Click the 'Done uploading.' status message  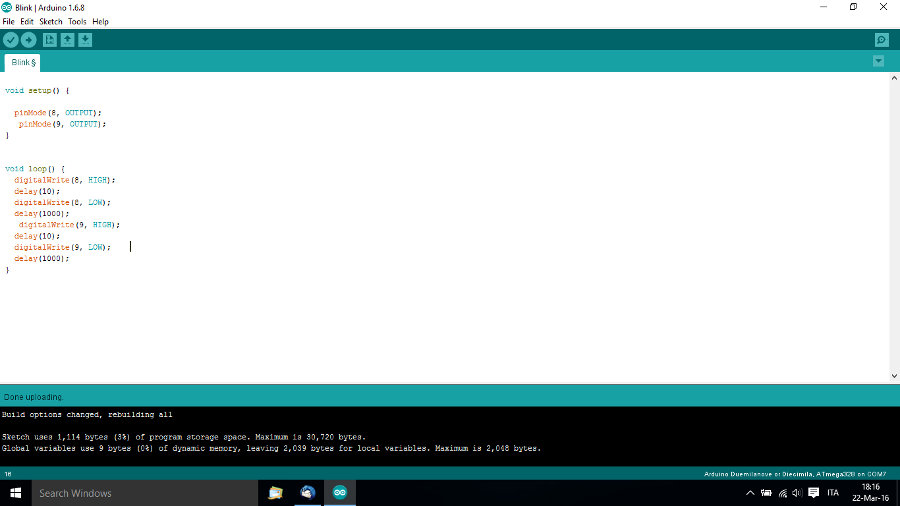[x=33, y=397]
